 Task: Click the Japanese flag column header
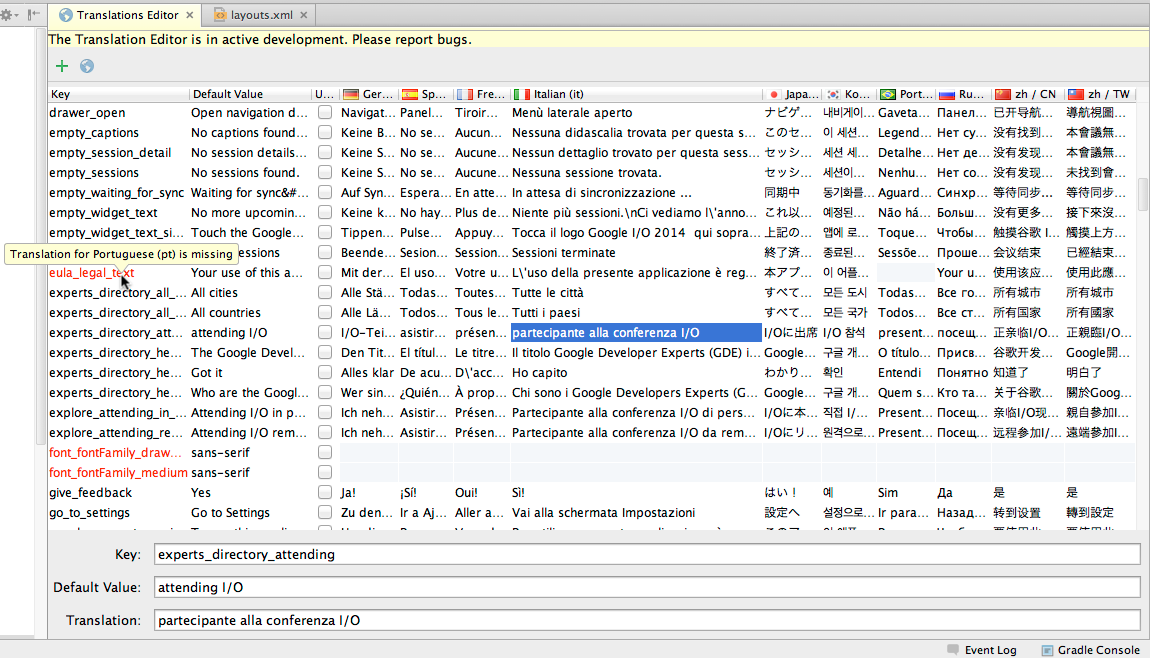tap(791, 94)
